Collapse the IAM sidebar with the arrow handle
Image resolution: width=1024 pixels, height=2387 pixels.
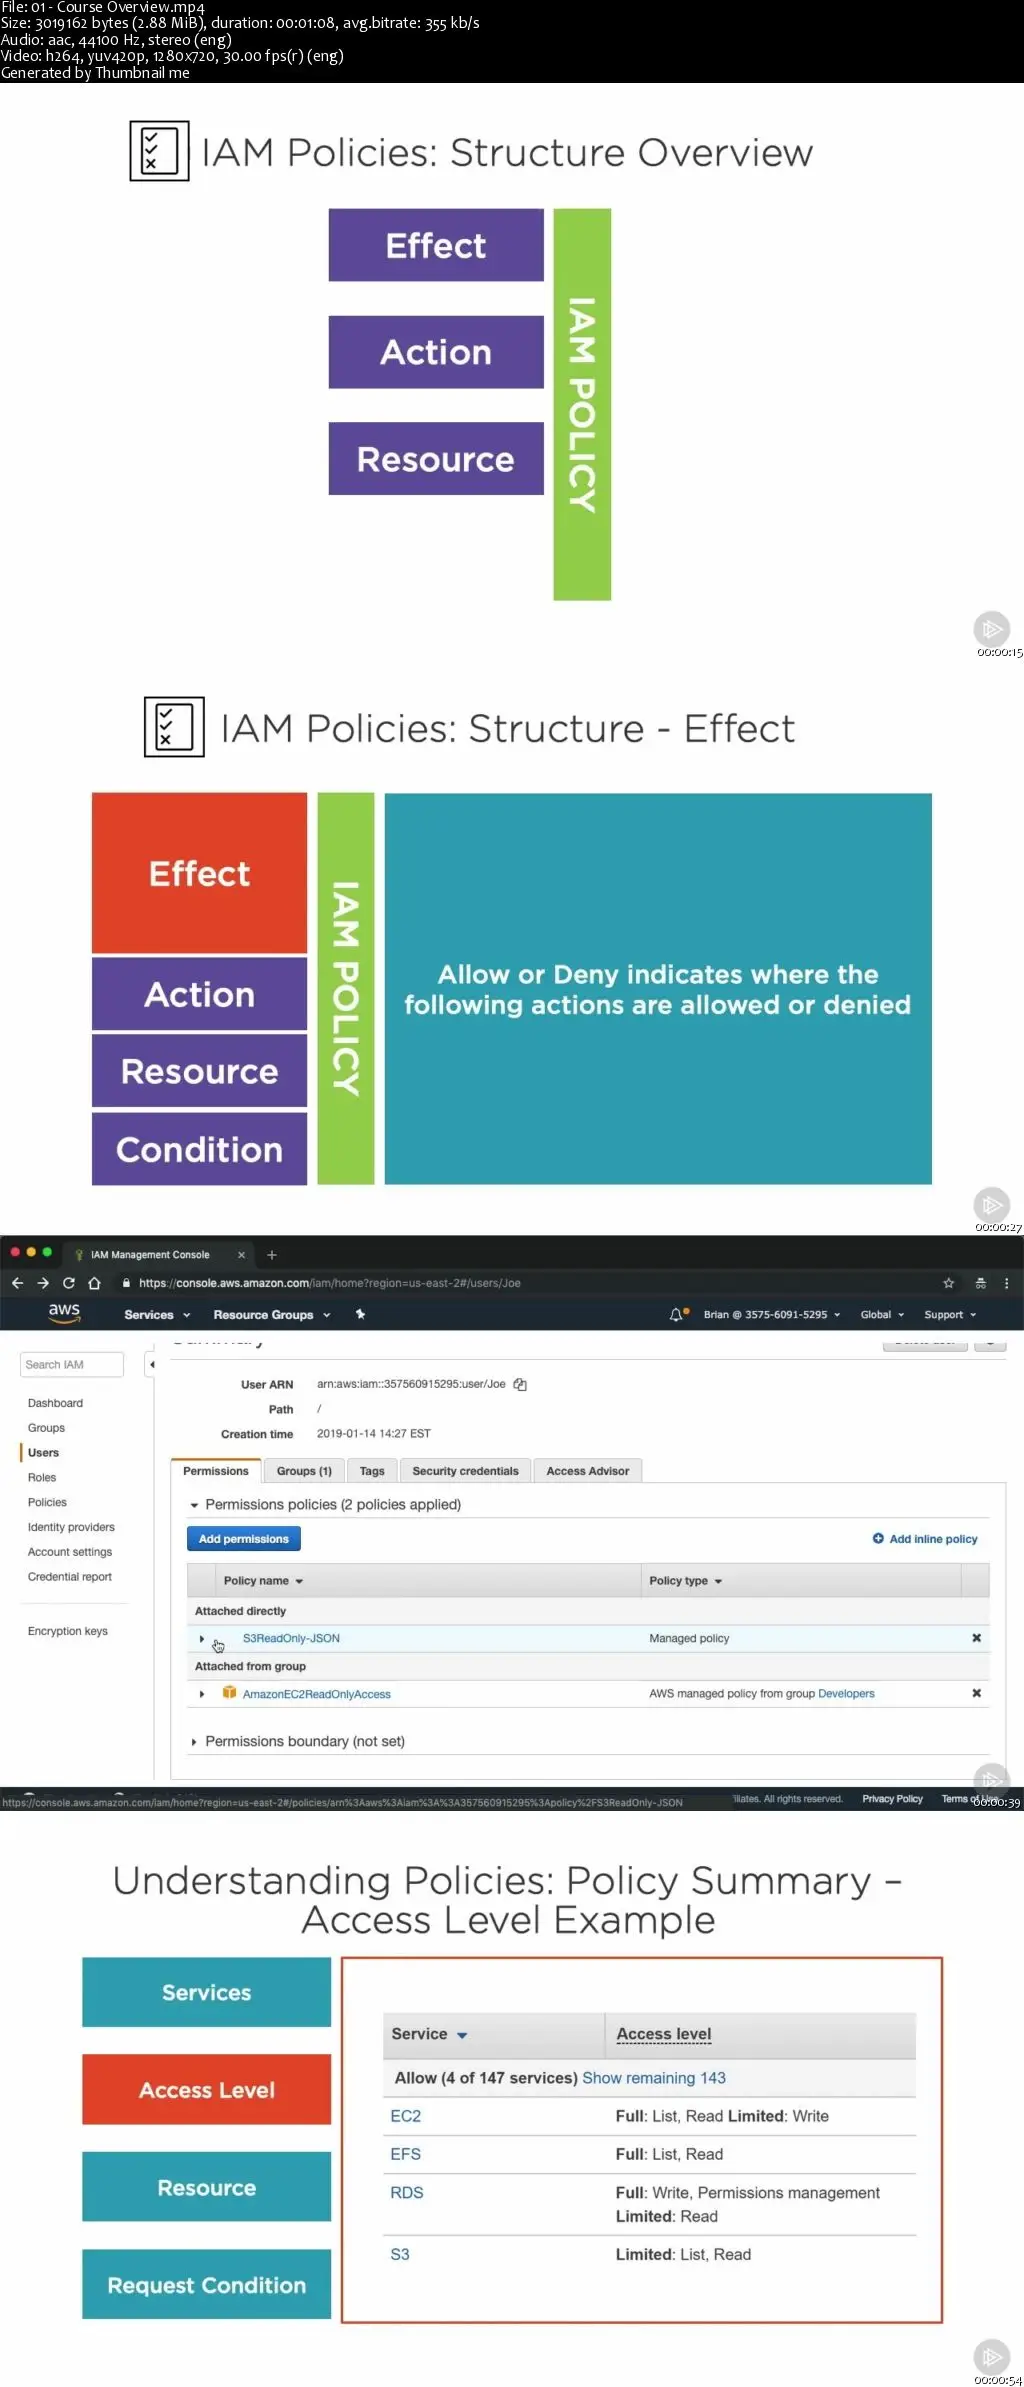point(151,1364)
